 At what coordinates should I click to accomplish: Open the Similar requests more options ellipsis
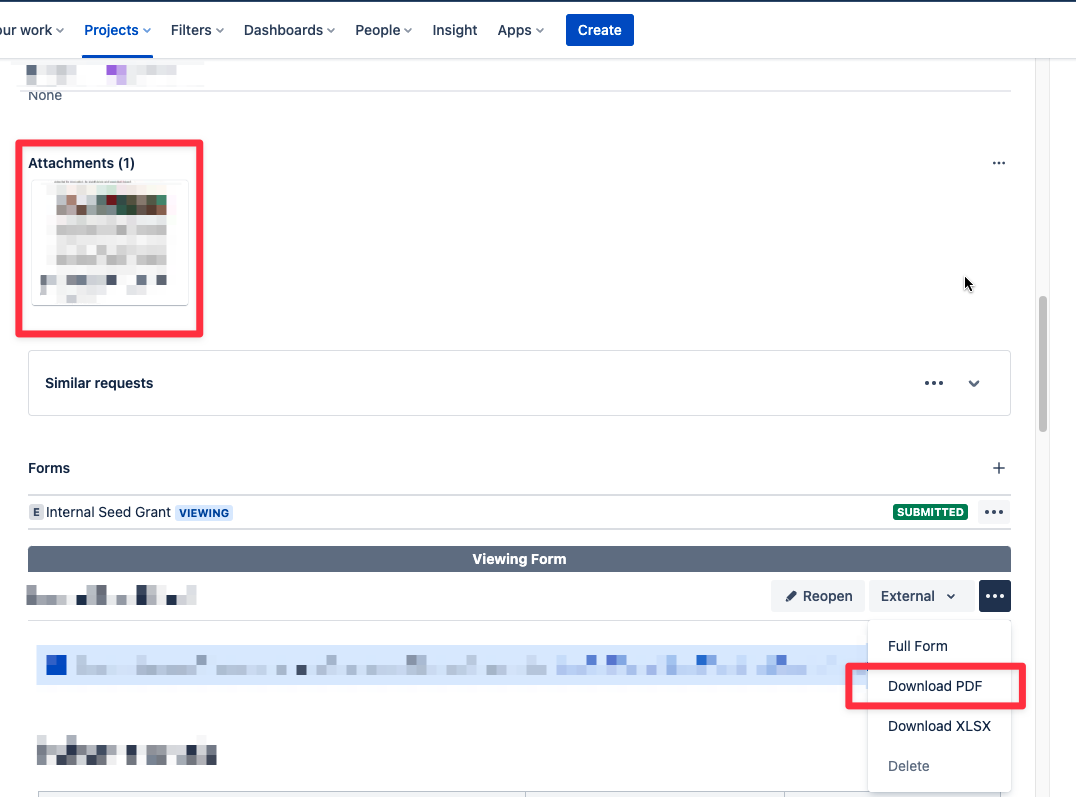click(933, 383)
